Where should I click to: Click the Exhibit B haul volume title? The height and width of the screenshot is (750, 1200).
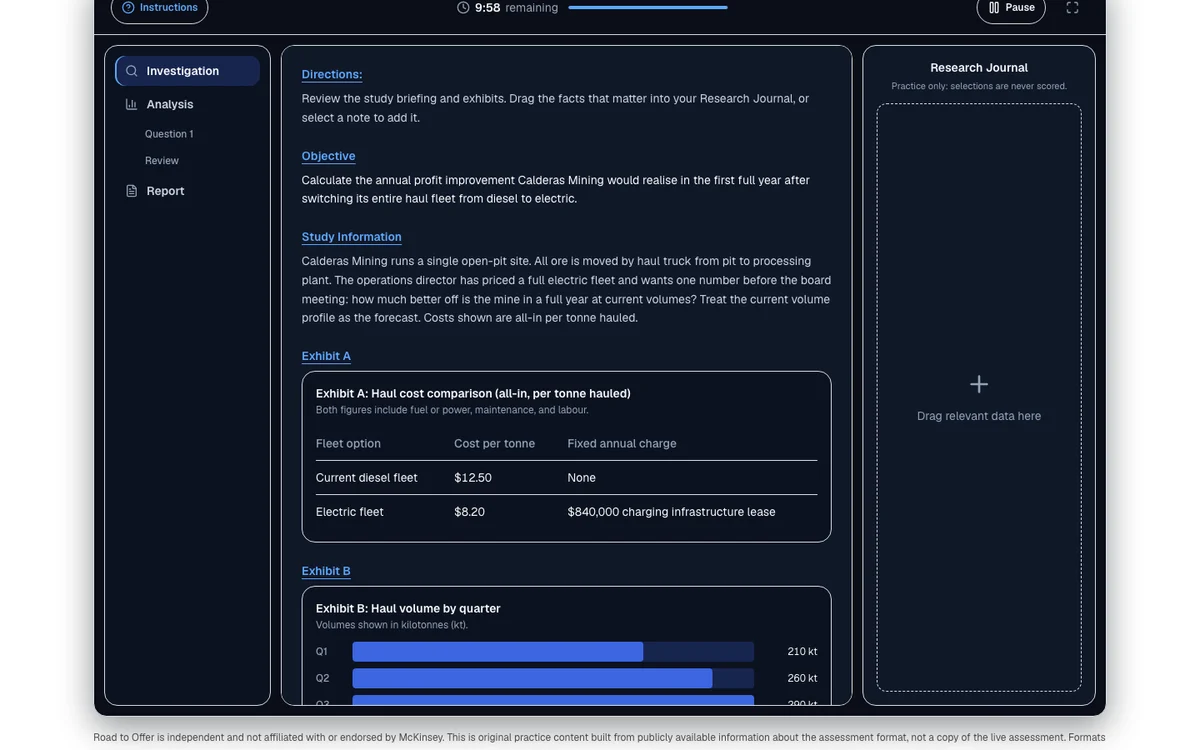(x=408, y=609)
